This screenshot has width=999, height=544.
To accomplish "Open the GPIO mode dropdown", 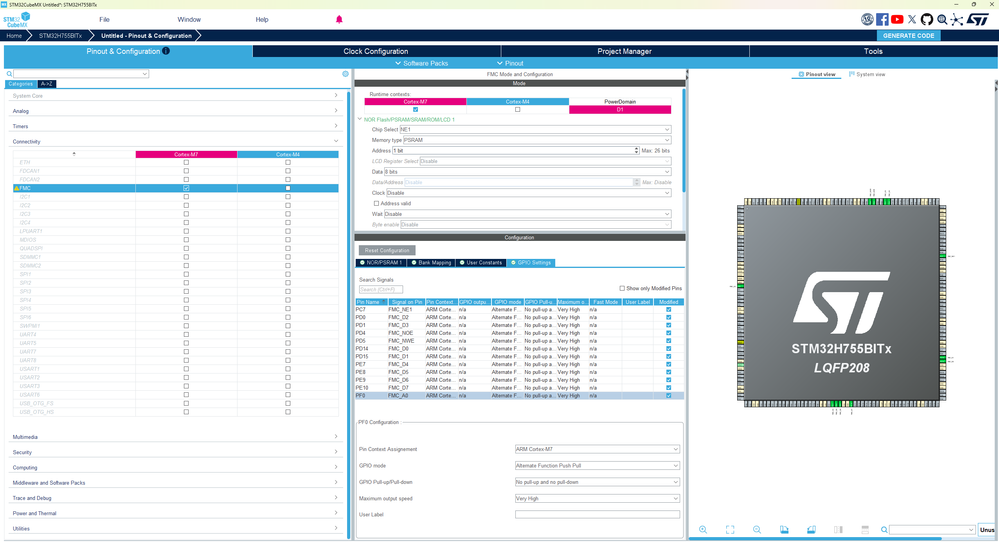I will coord(597,466).
